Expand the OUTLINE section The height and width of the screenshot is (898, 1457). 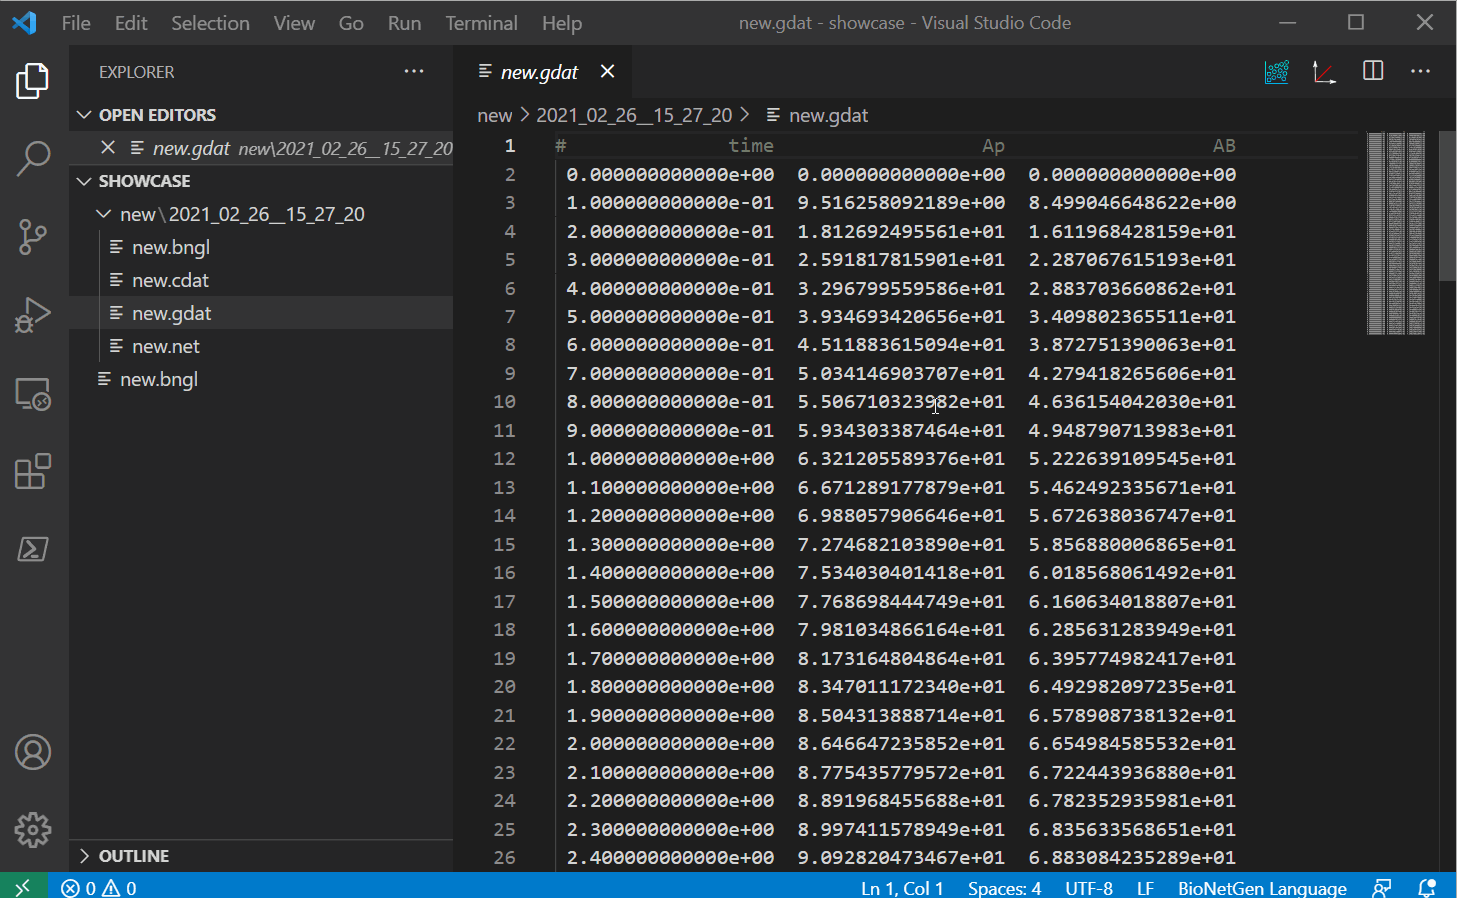(x=84, y=856)
